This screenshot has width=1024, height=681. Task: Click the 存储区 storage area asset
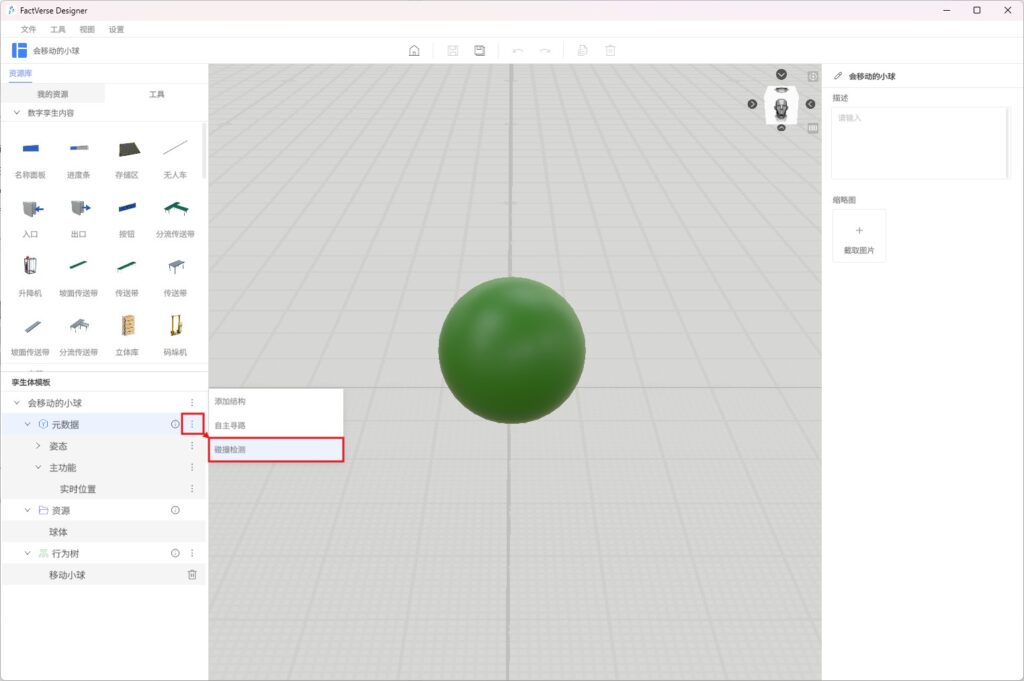coord(127,149)
